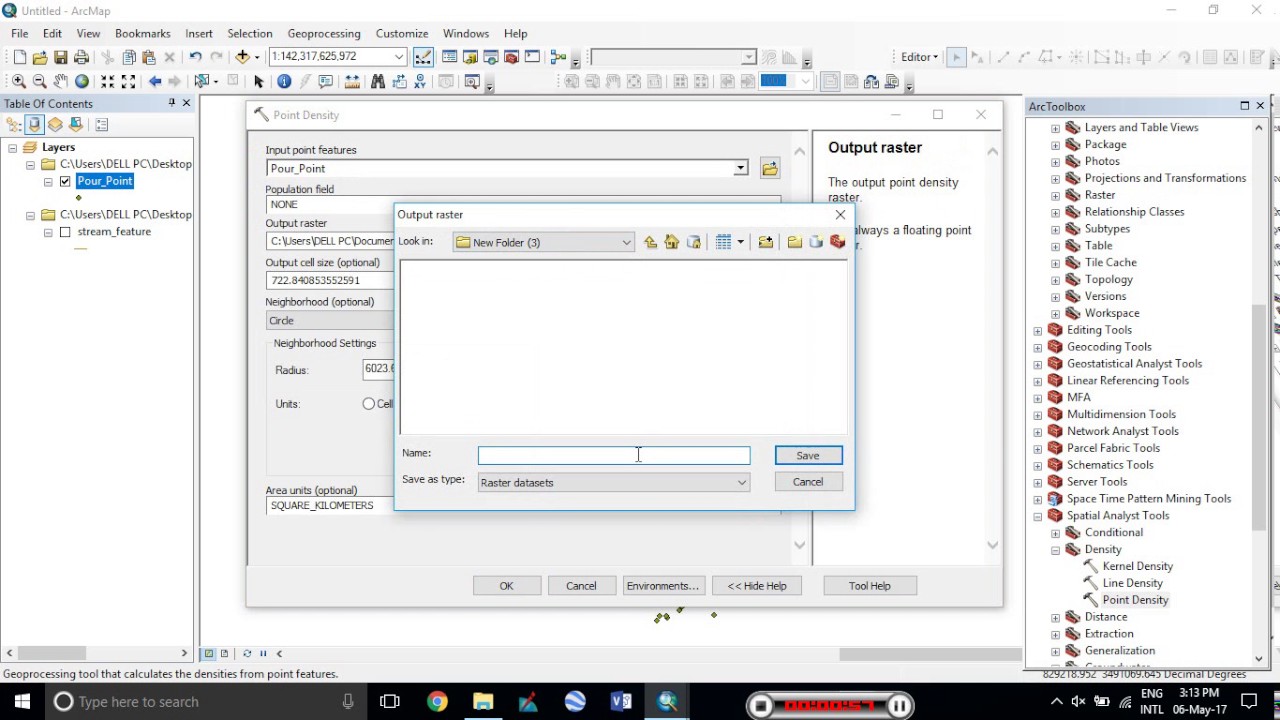Select the Find binoculars tool
Viewport: 1280px width, 720px height.
pyautogui.click(x=378, y=82)
